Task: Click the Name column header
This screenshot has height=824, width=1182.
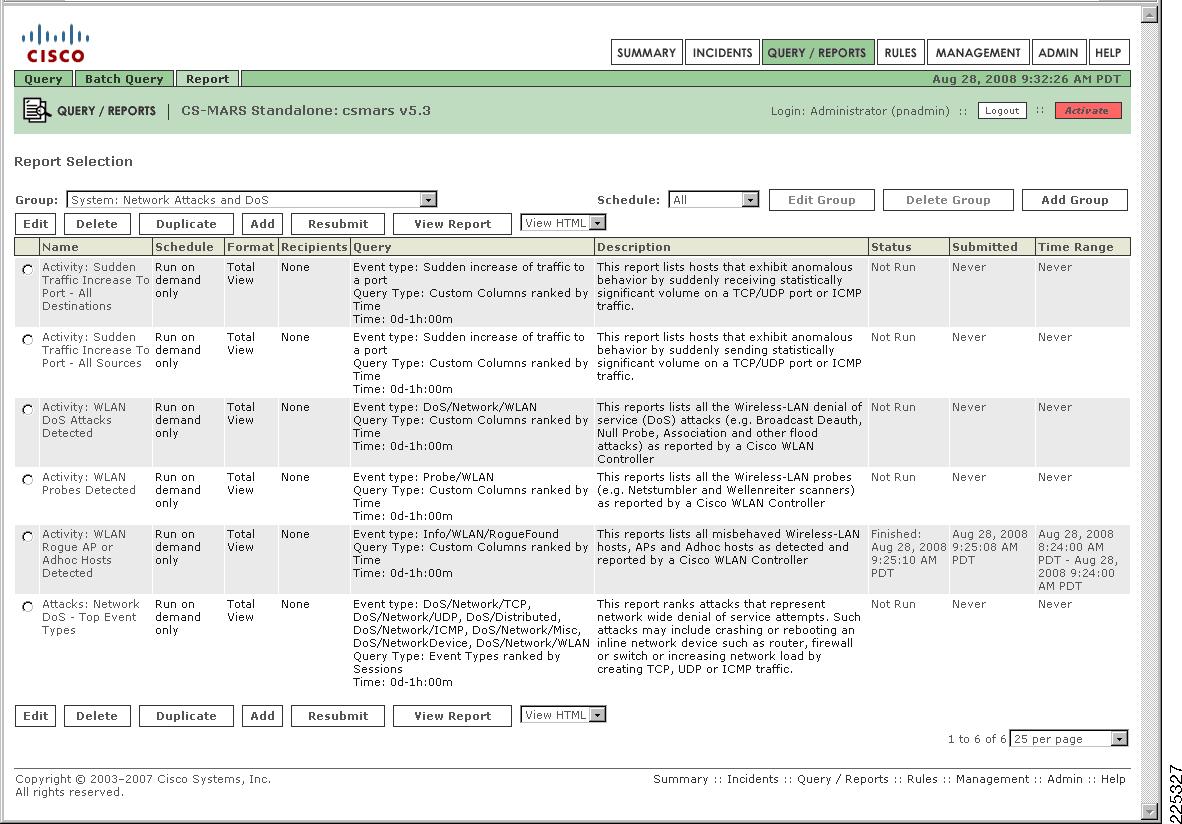Action: [96, 247]
